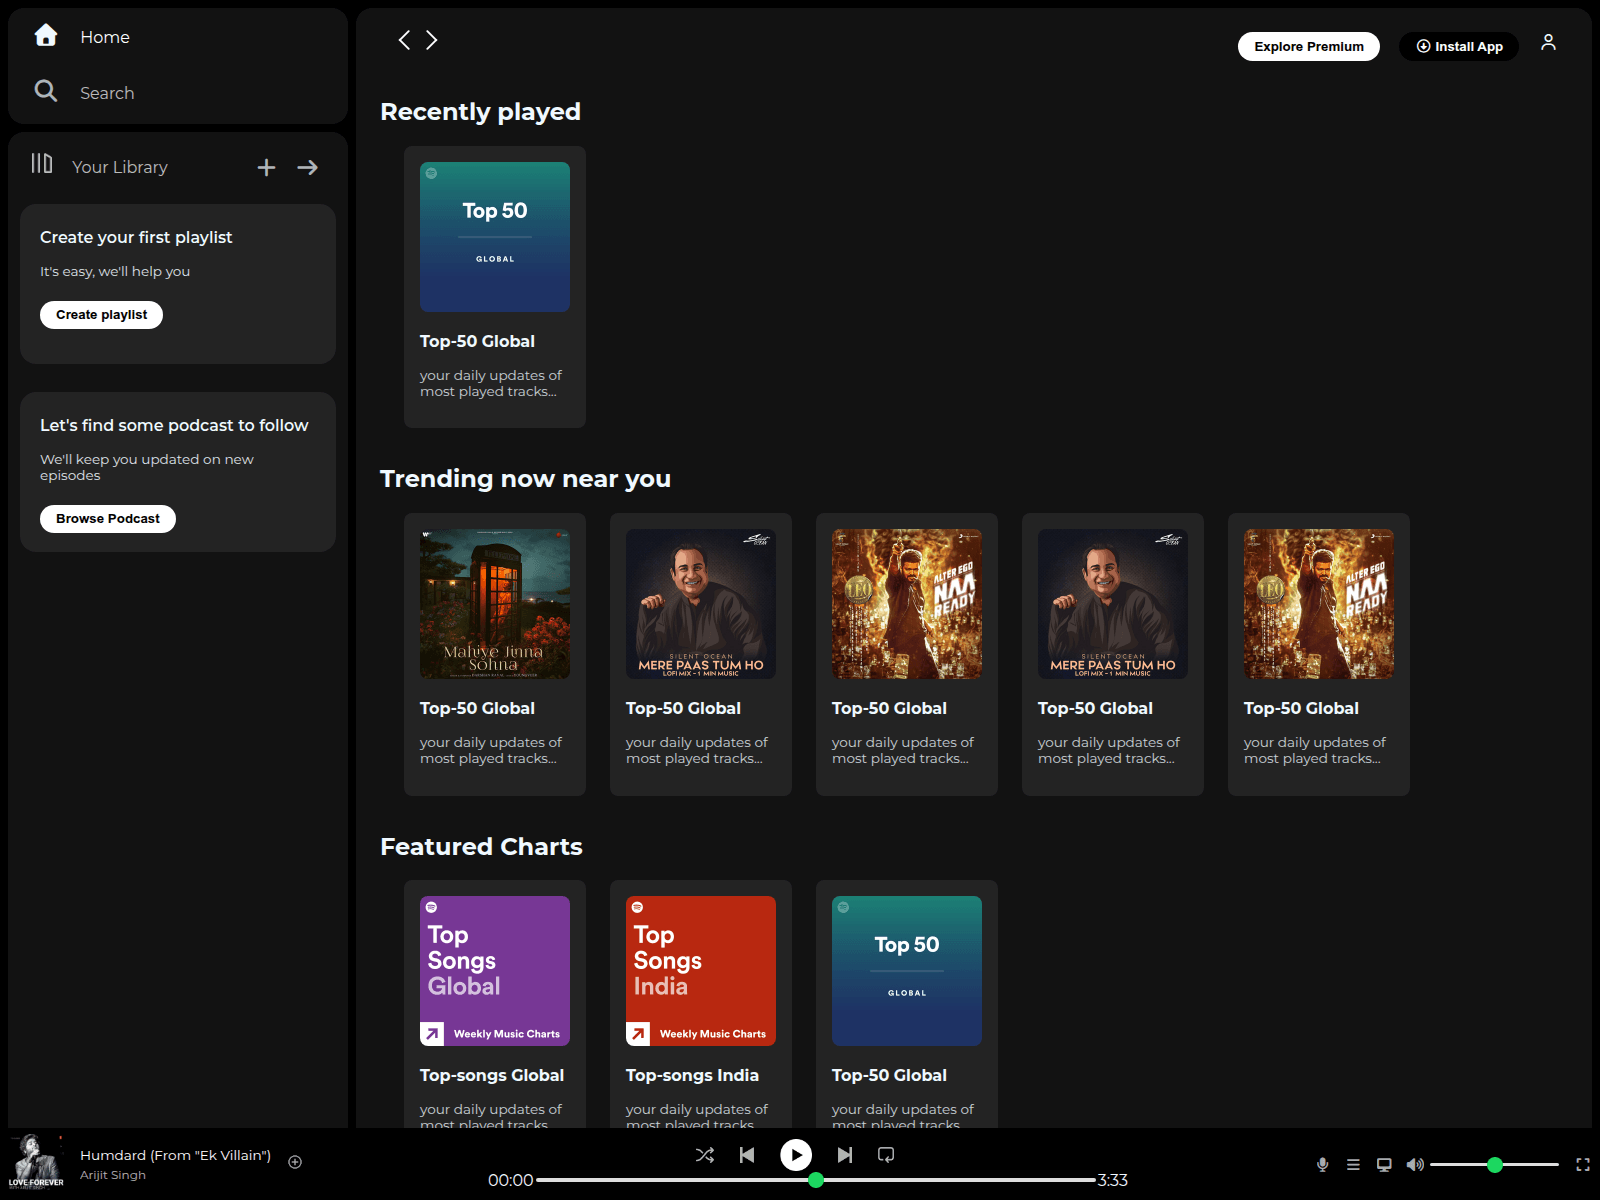The width and height of the screenshot is (1600, 1200).
Task: Open the Search magnifier icon
Action: pyautogui.click(x=46, y=91)
